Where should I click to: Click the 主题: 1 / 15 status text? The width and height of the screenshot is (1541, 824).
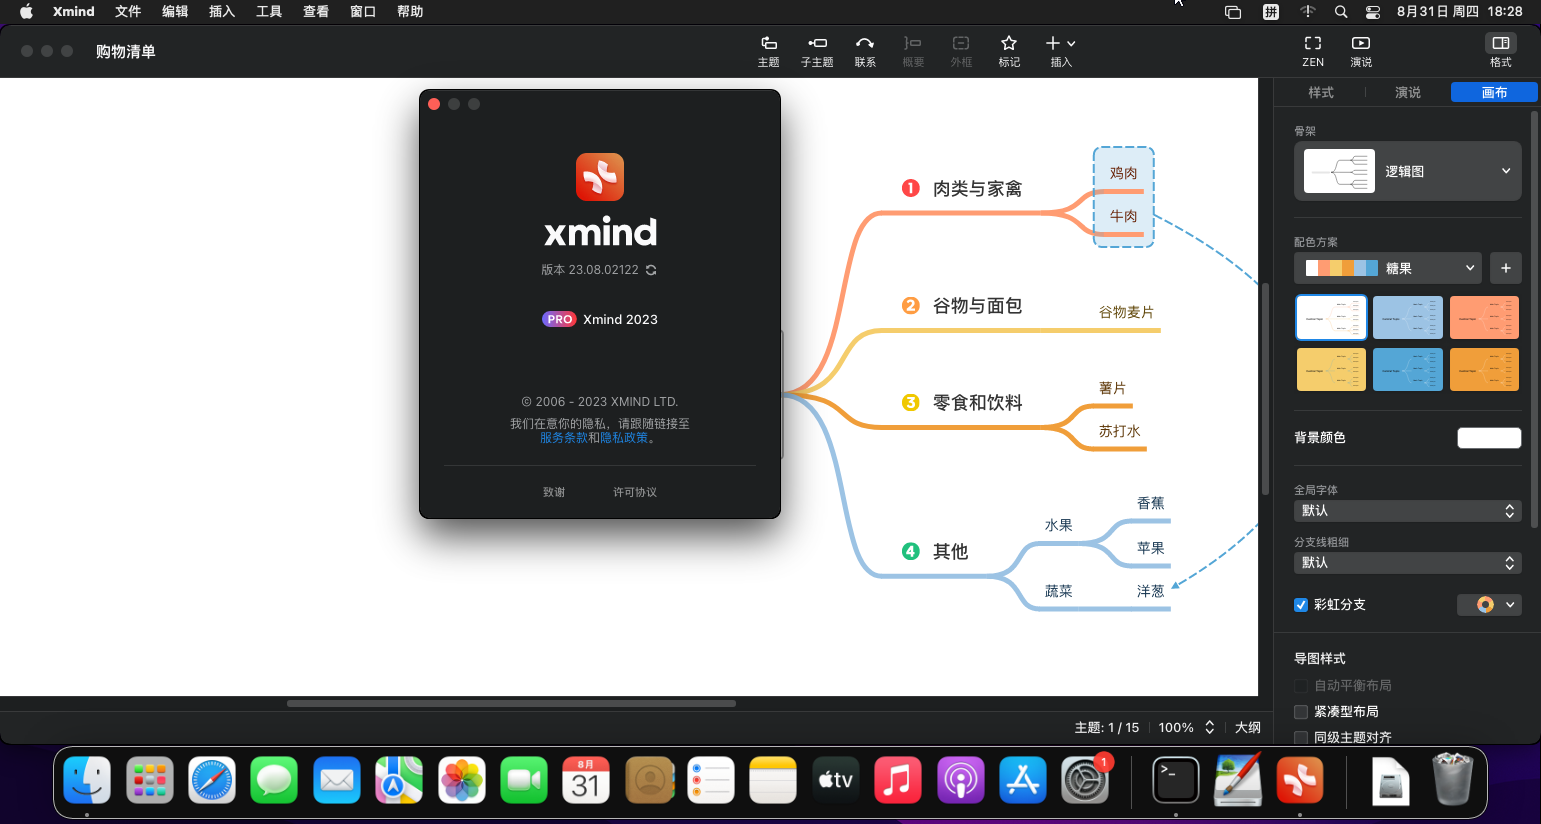1107,728
